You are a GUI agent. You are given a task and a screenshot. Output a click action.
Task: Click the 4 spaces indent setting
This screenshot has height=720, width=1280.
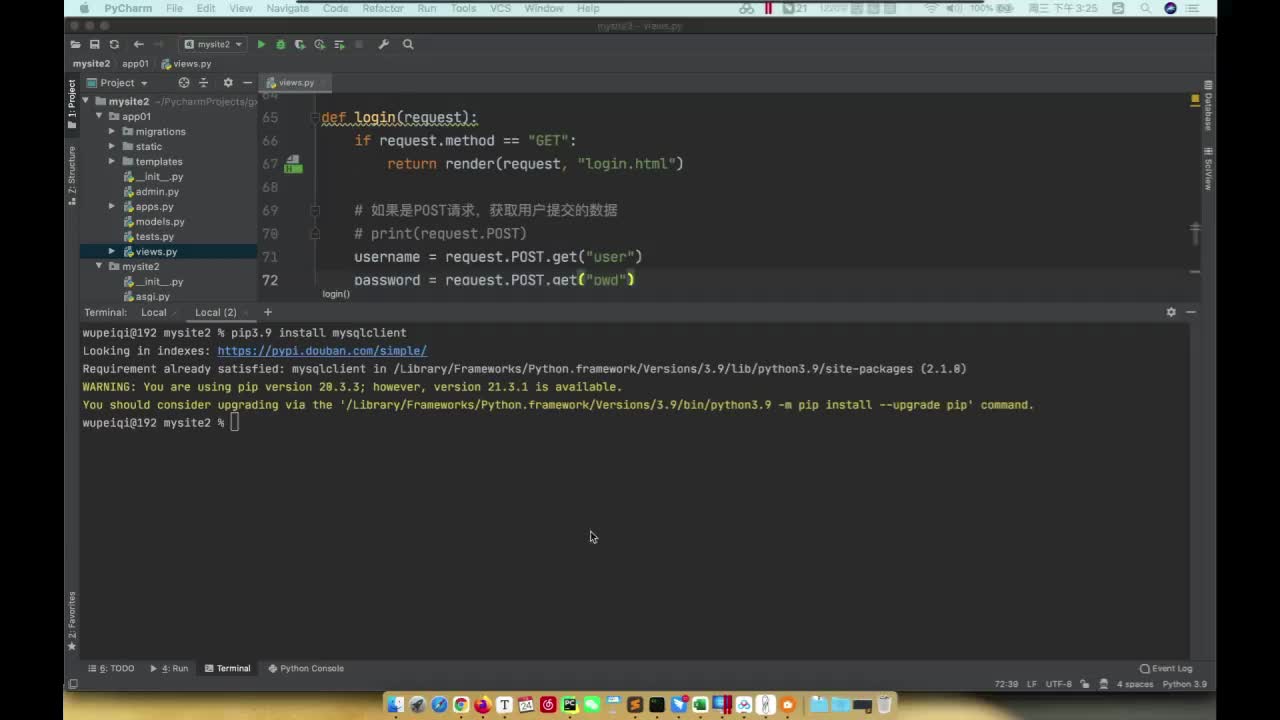point(1135,684)
